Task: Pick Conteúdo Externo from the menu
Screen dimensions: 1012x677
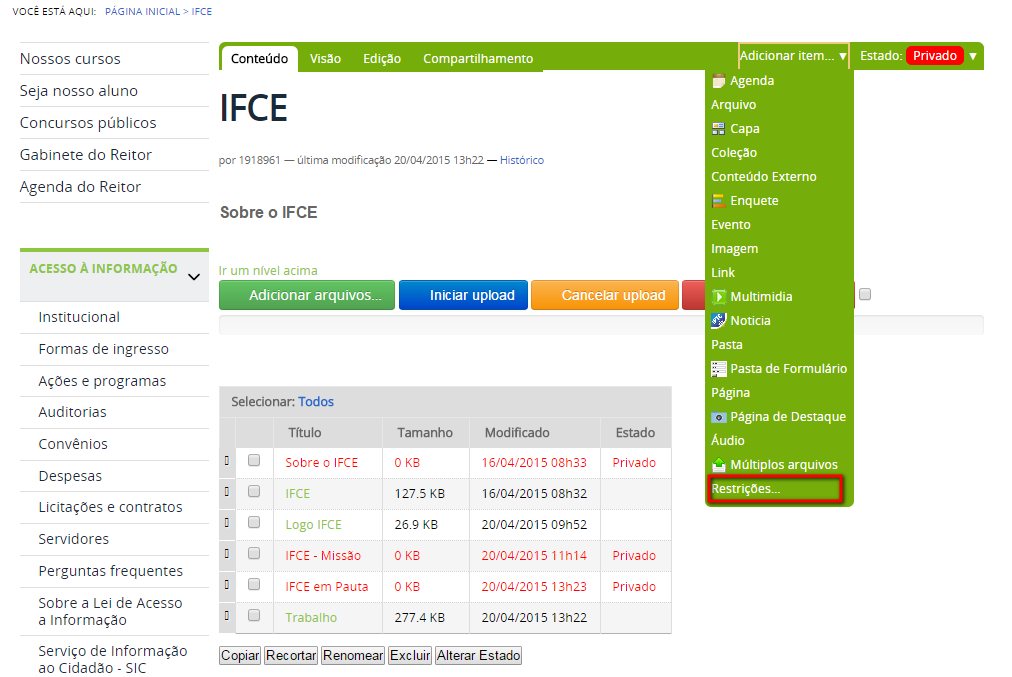Action: pyautogui.click(x=764, y=177)
